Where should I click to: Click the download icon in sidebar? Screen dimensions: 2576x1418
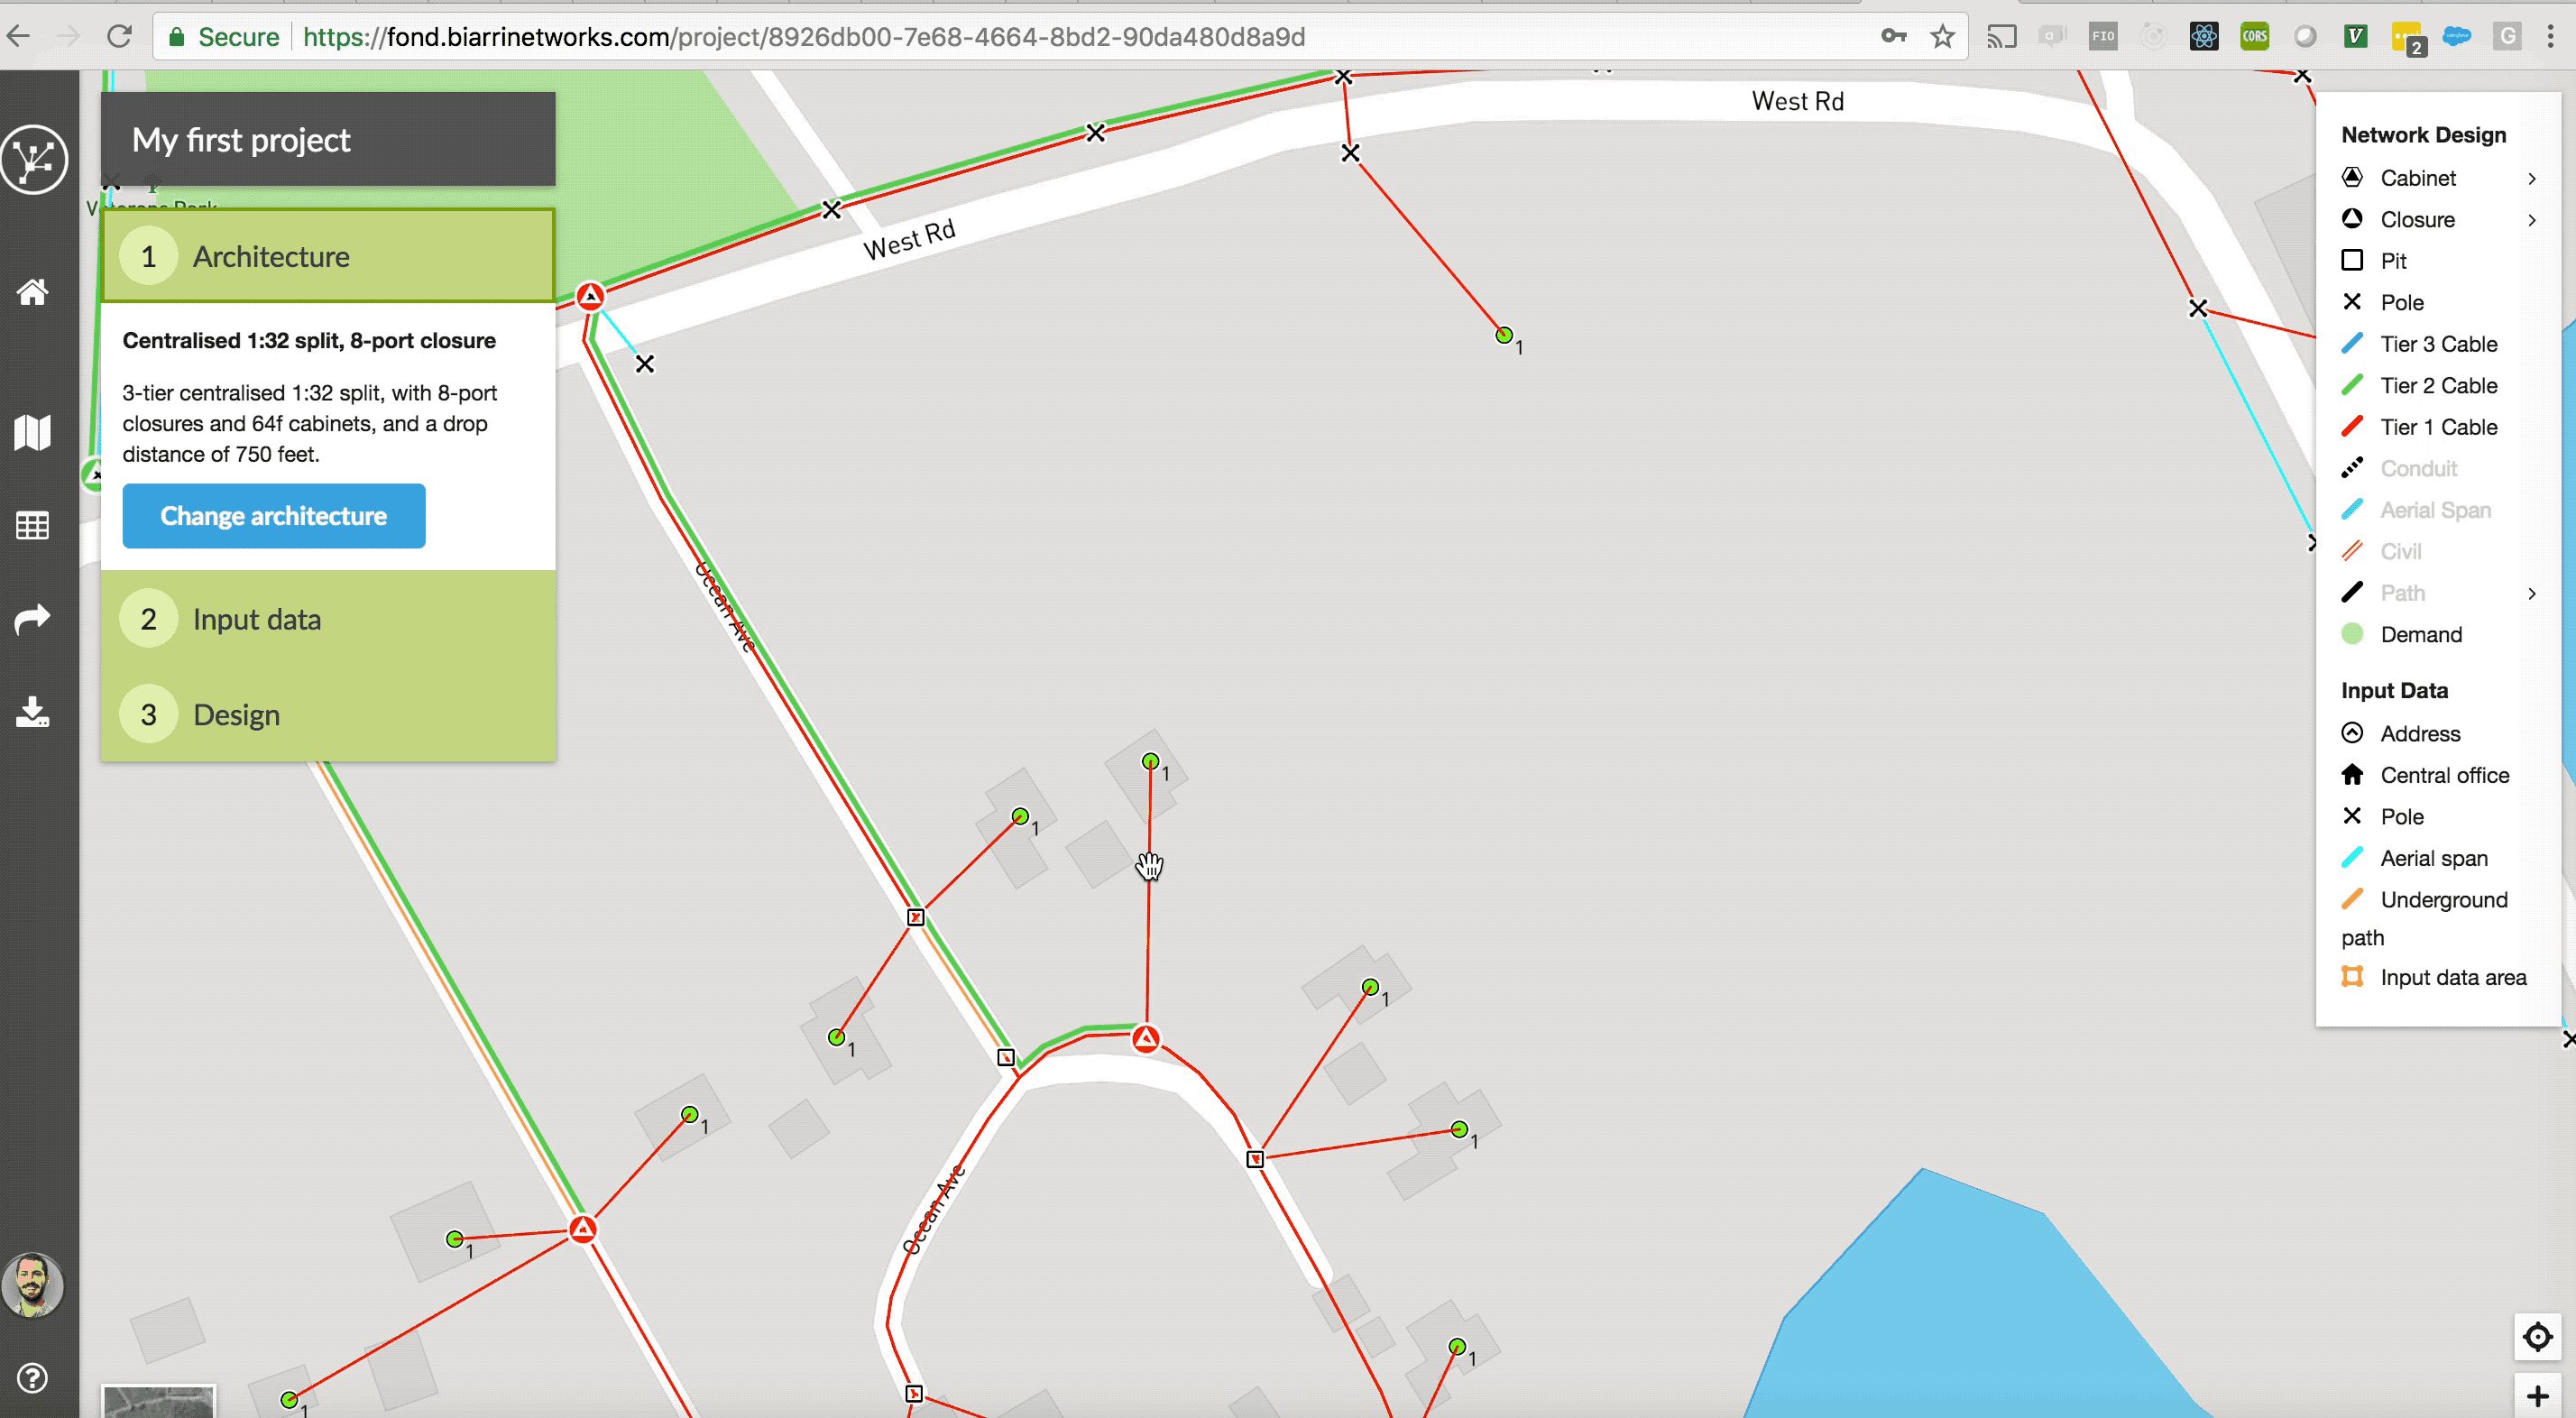(32, 712)
